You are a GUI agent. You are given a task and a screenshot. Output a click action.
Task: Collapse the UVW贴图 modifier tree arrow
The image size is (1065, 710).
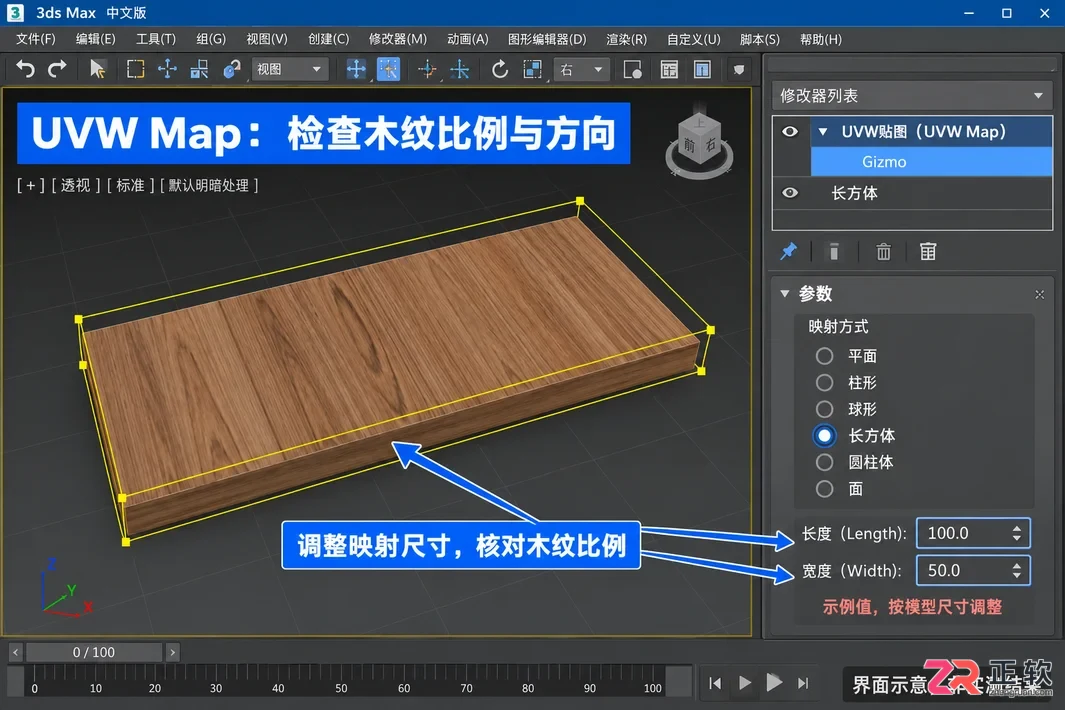(823, 131)
